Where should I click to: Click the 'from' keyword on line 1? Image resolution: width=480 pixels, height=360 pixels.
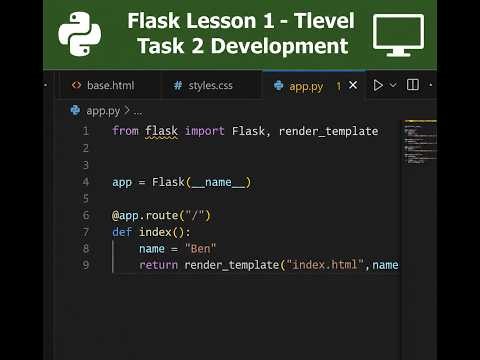click(x=125, y=131)
